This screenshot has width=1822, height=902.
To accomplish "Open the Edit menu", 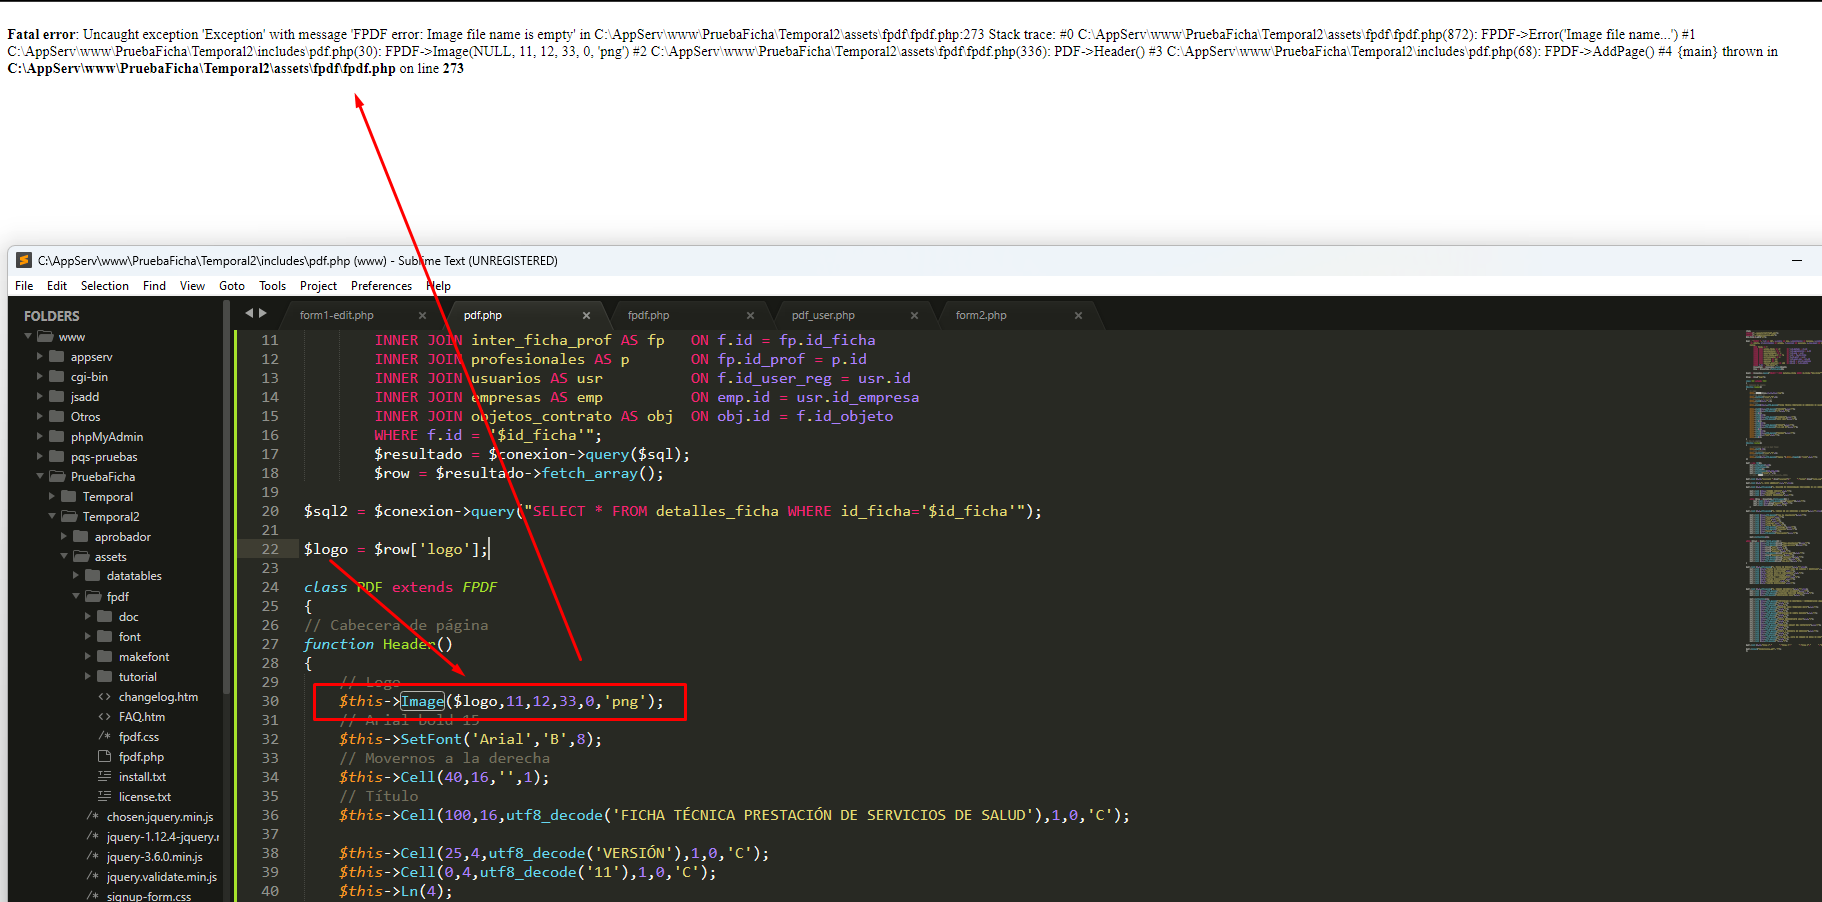I will (57, 286).
